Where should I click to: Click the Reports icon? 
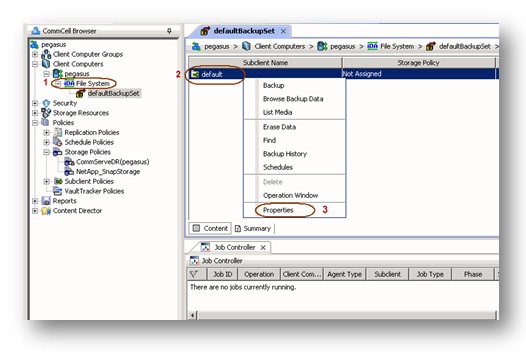click(x=46, y=201)
